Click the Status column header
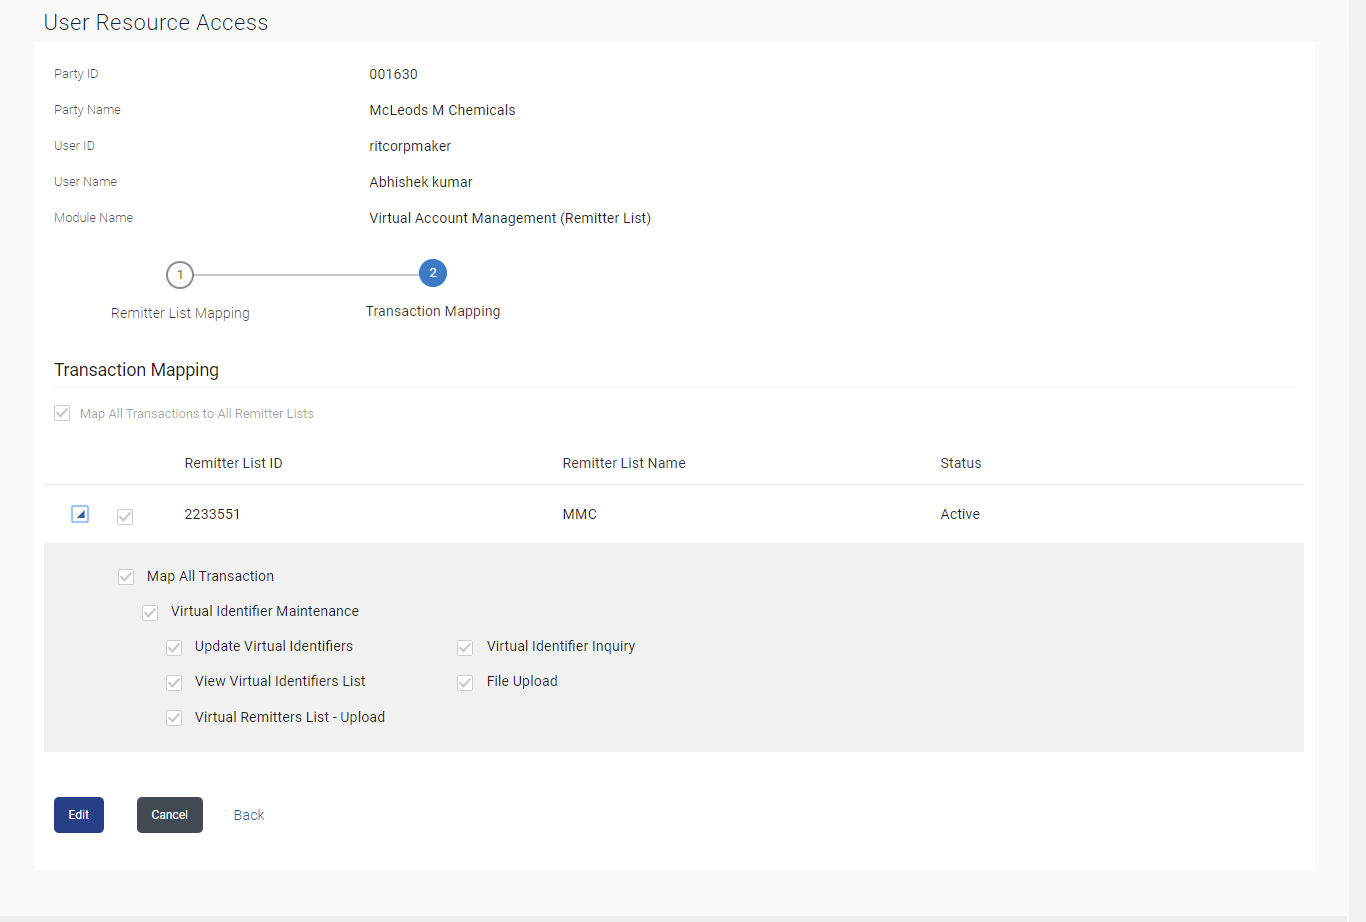 pos(961,463)
